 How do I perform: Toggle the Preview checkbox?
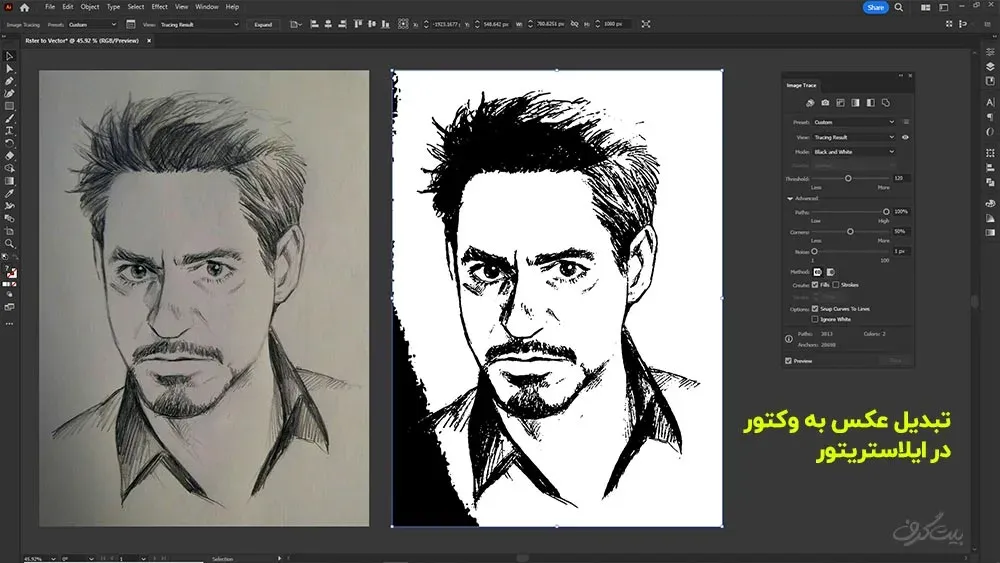[788, 361]
